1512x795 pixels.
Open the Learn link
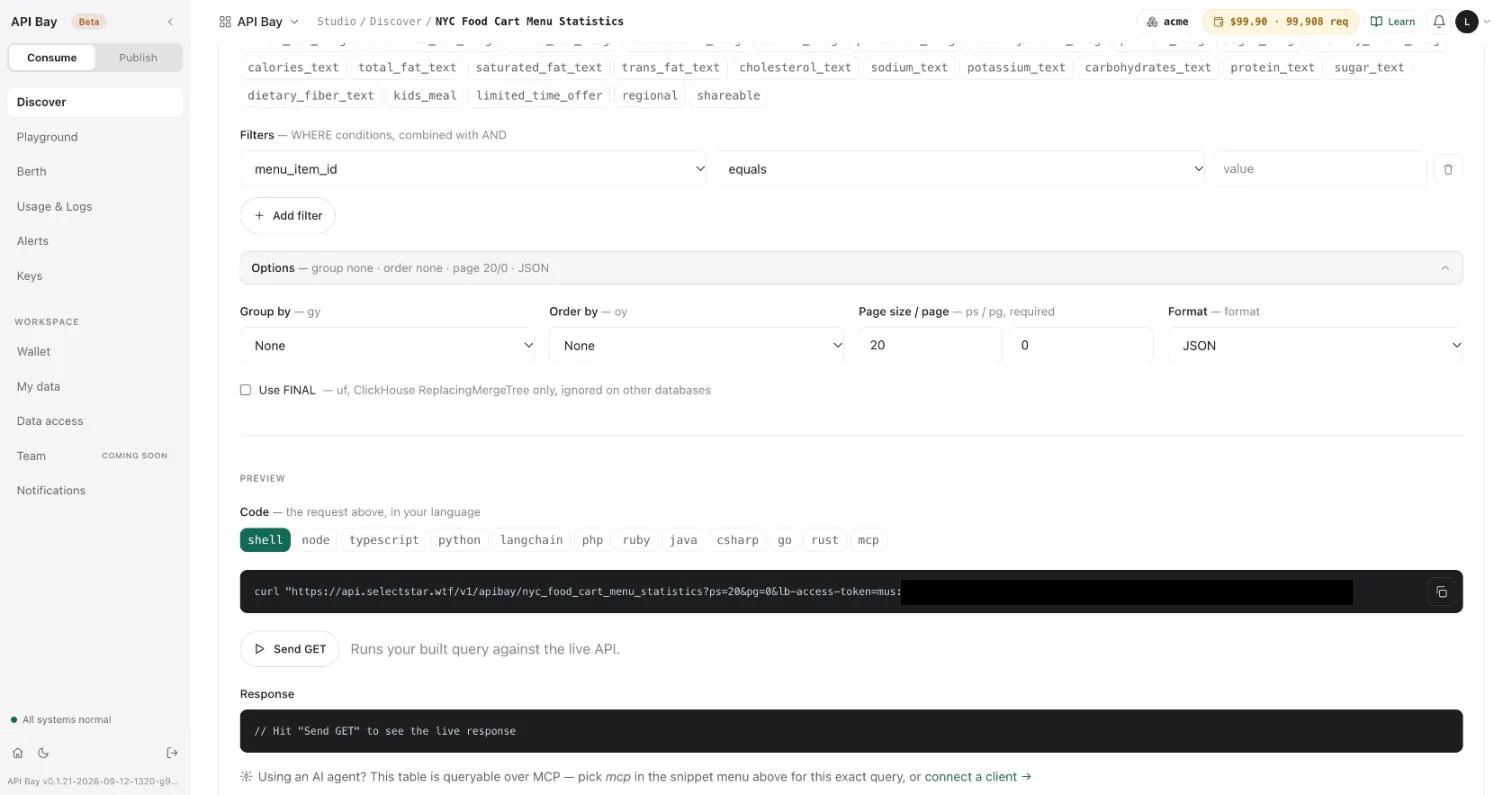pyautogui.click(x=1392, y=21)
